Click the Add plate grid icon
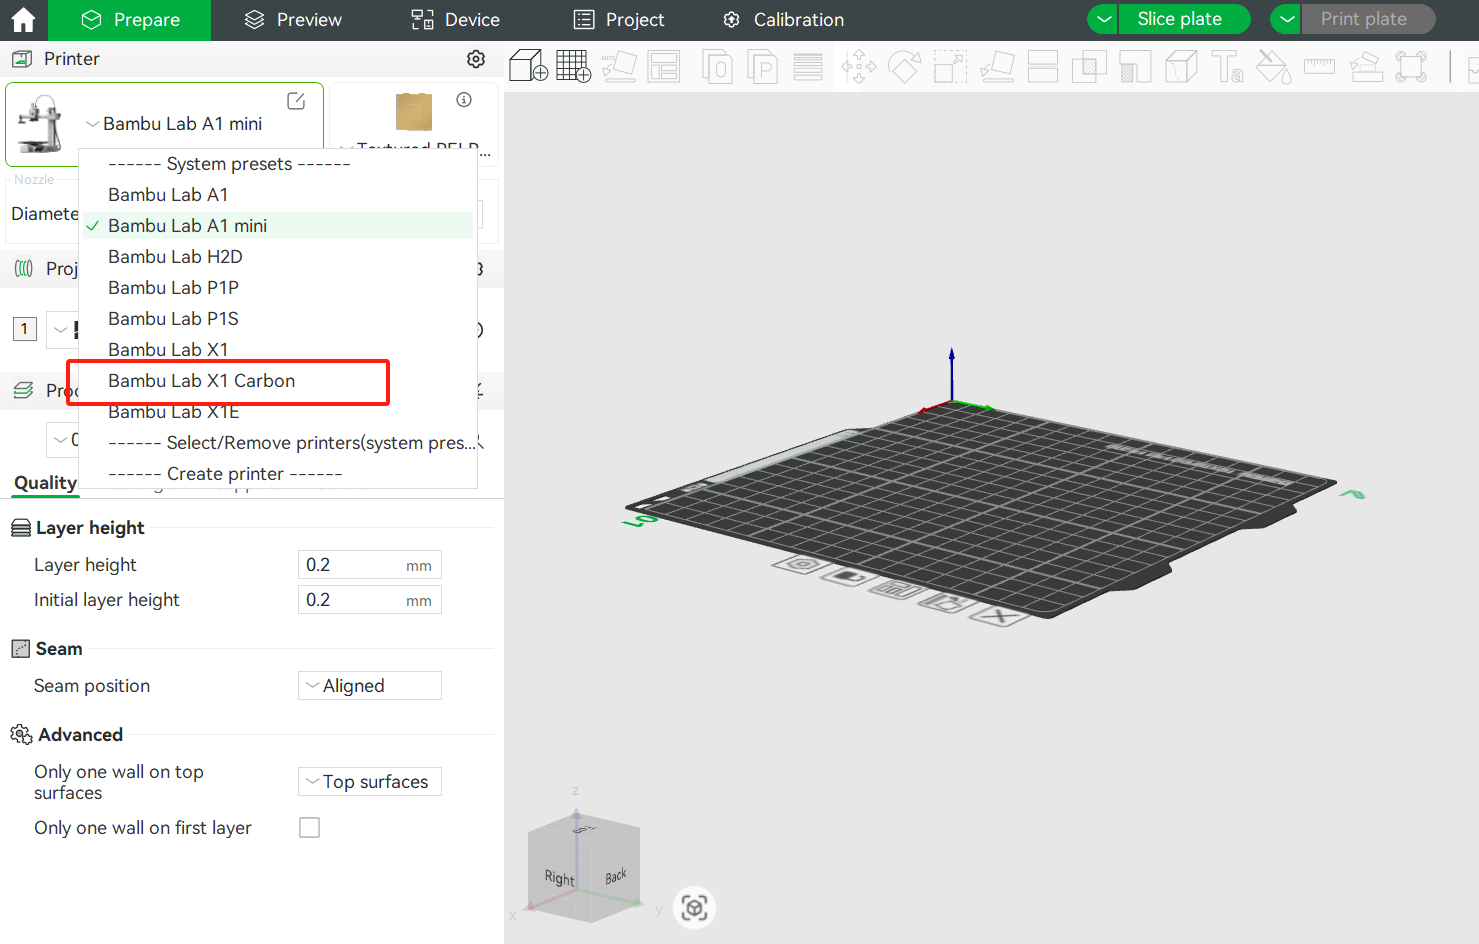 pos(573,67)
